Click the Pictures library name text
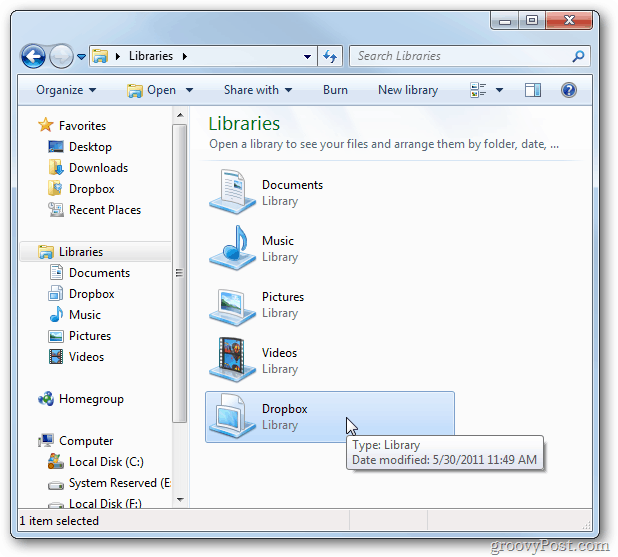The image size is (618, 557). 283,297
